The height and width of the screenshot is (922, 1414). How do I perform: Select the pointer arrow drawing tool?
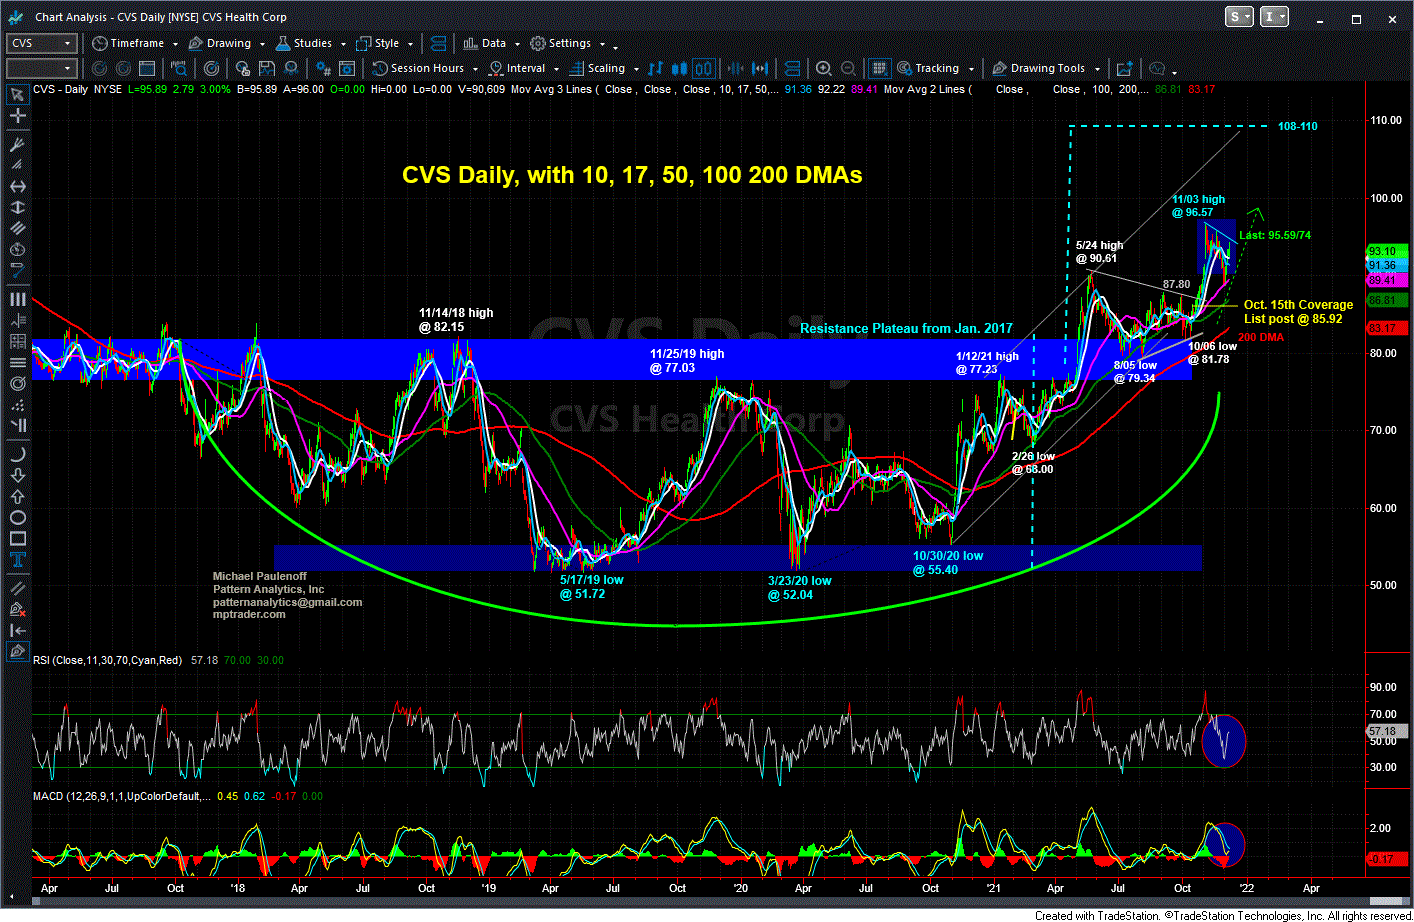click(17, 94)
